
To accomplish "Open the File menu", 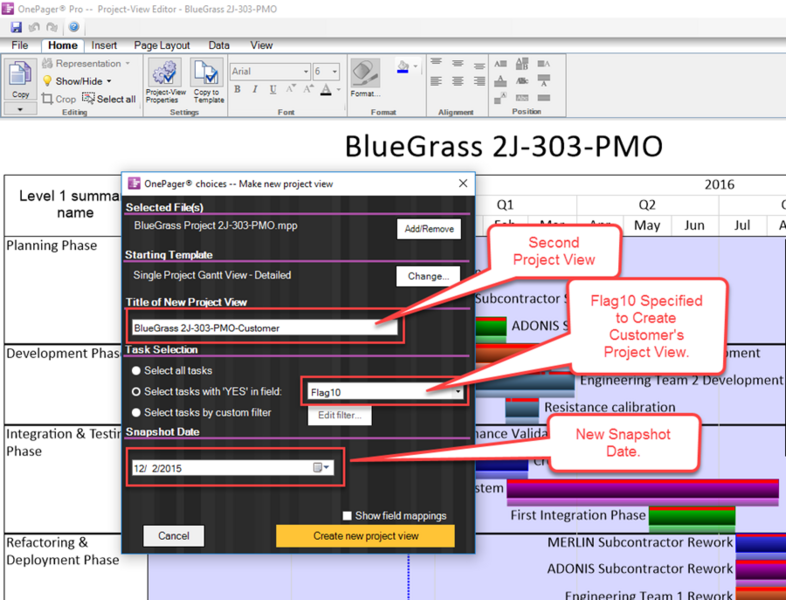I will (20, 45).
